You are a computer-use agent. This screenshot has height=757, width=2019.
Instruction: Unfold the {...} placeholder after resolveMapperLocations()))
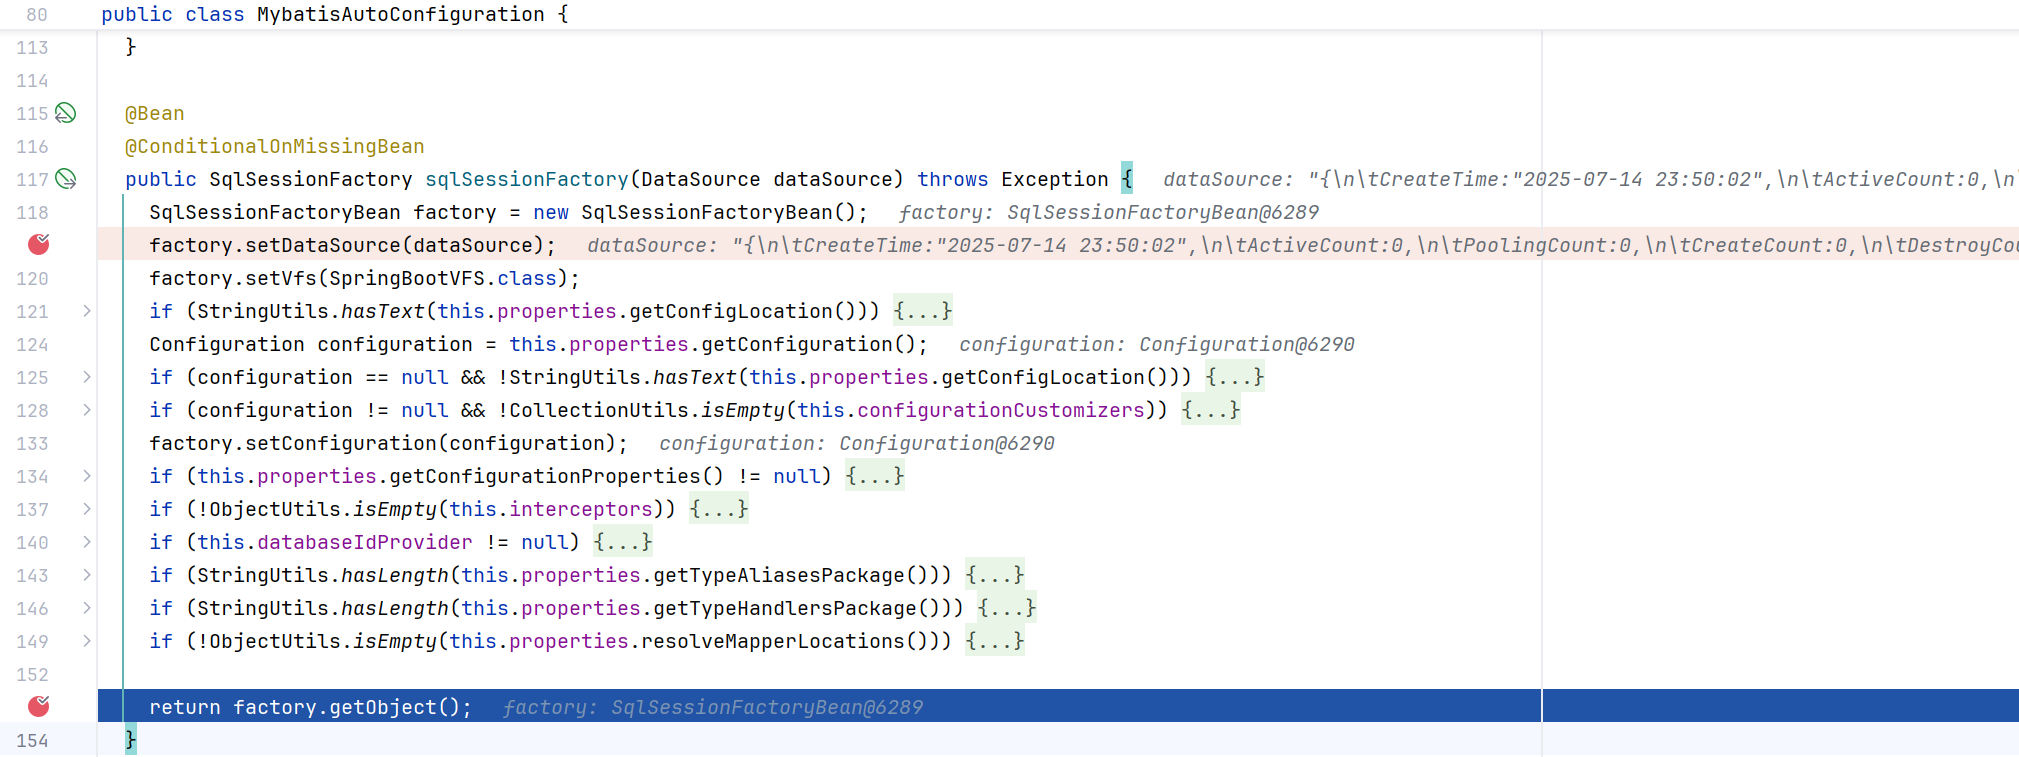[x=994, y=641]
